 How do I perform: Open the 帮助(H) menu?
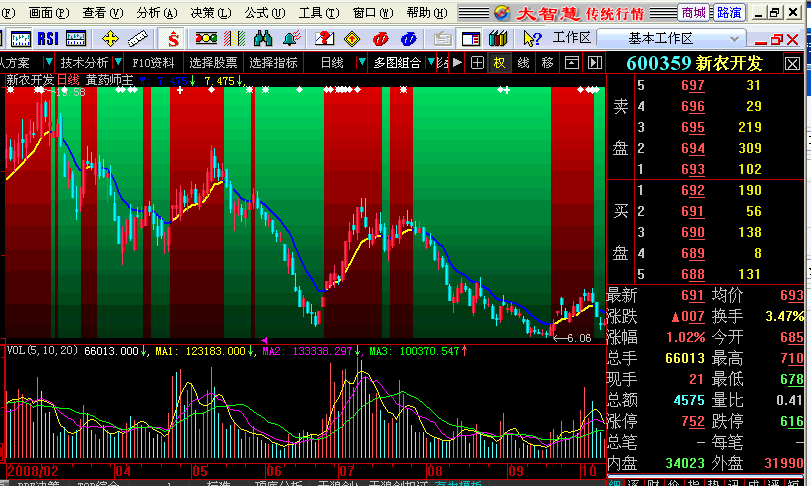pos(427,12)
